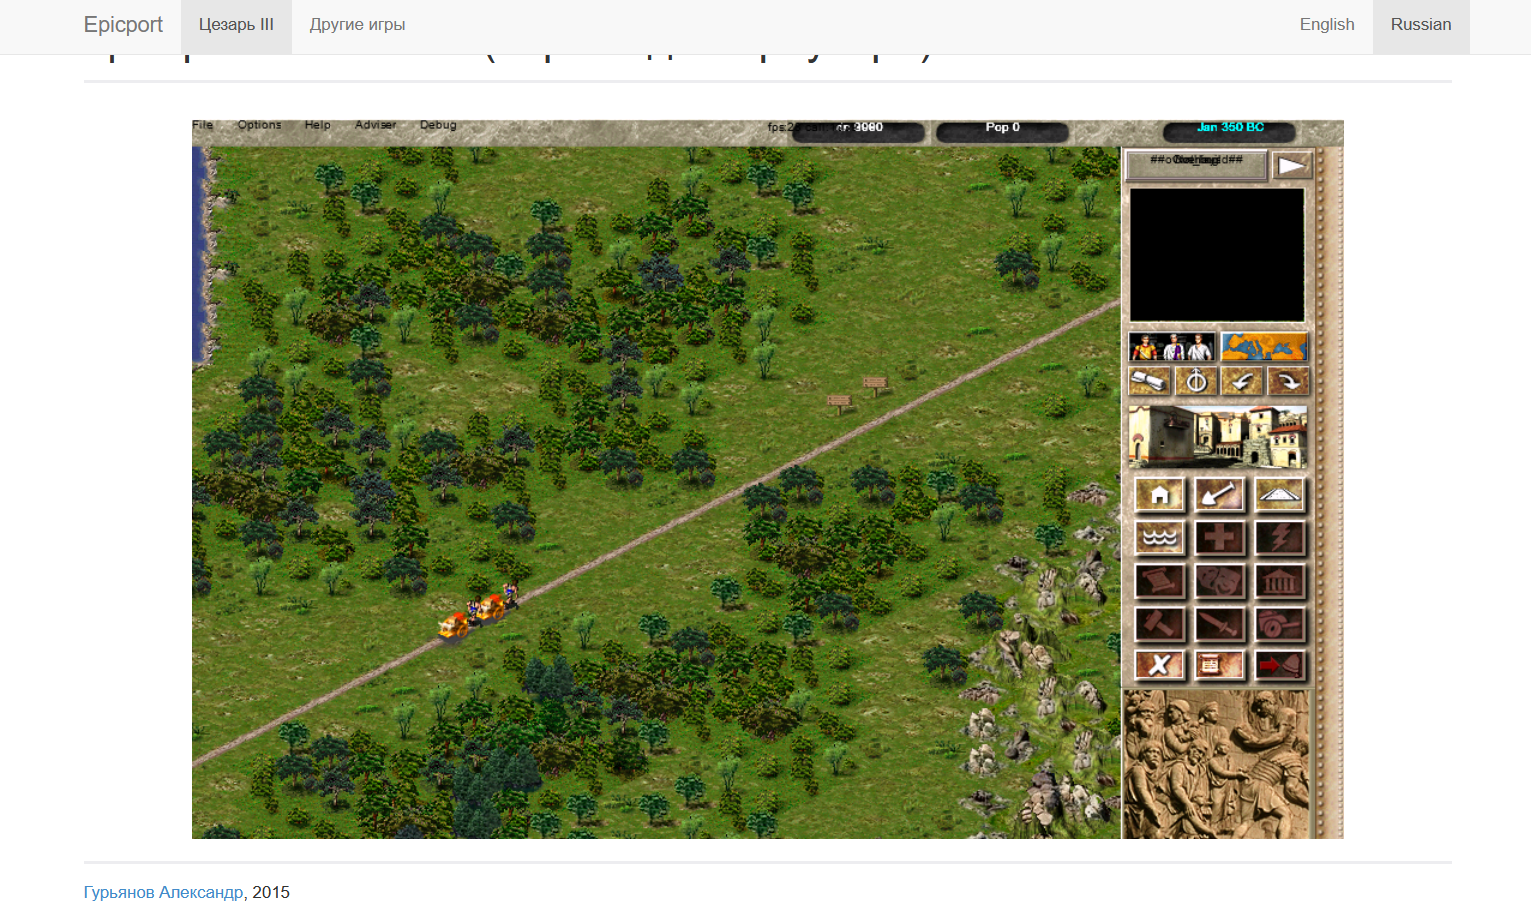Click the compass north orientation icon
Image resolution: width=1531 pixels, height=905 pixels.
click(x=1196, y=382)
